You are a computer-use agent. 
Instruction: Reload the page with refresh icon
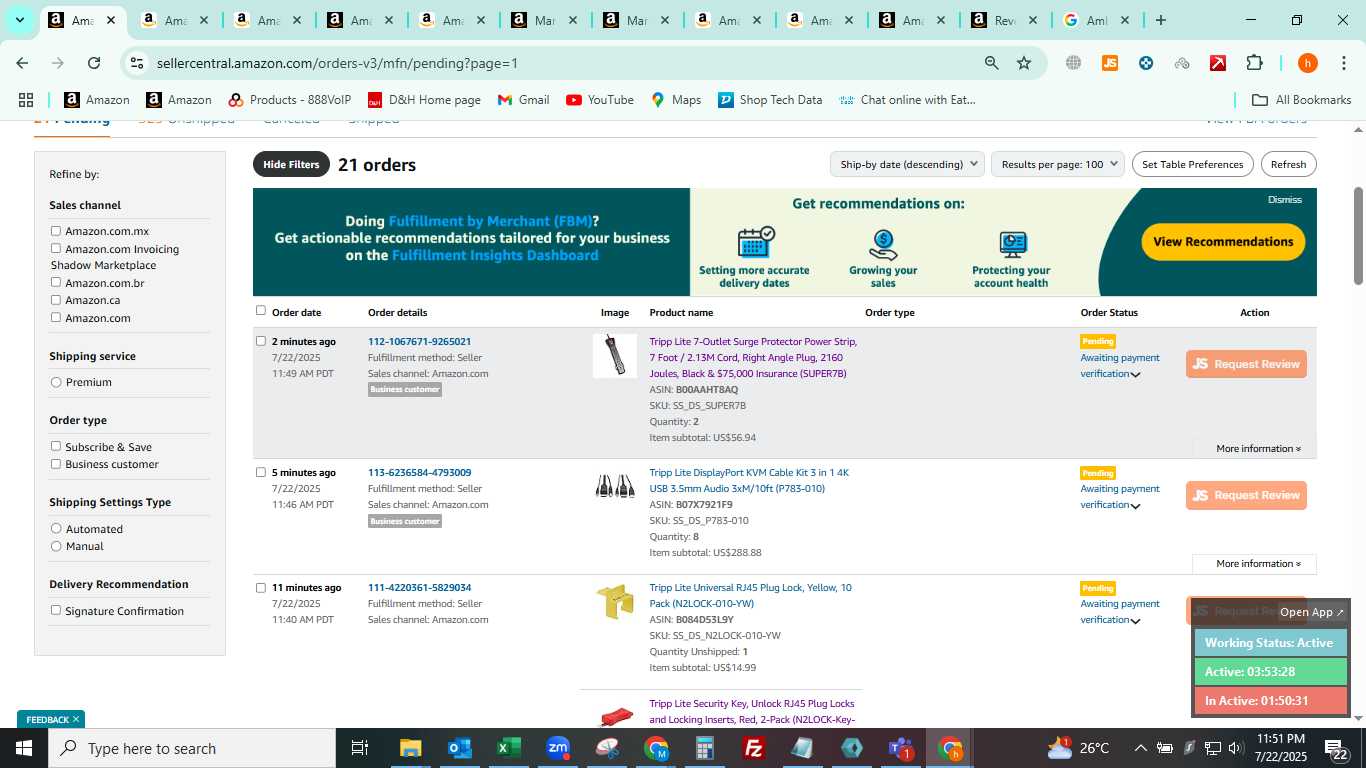(x=94, y=63)
